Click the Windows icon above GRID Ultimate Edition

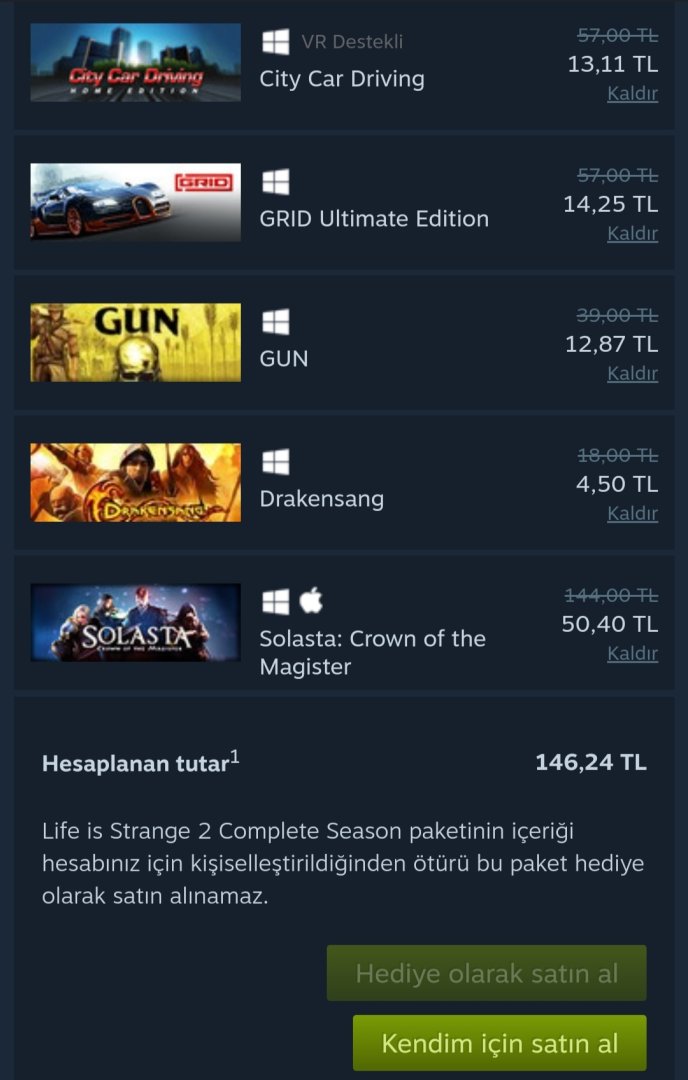pos(275,182)
